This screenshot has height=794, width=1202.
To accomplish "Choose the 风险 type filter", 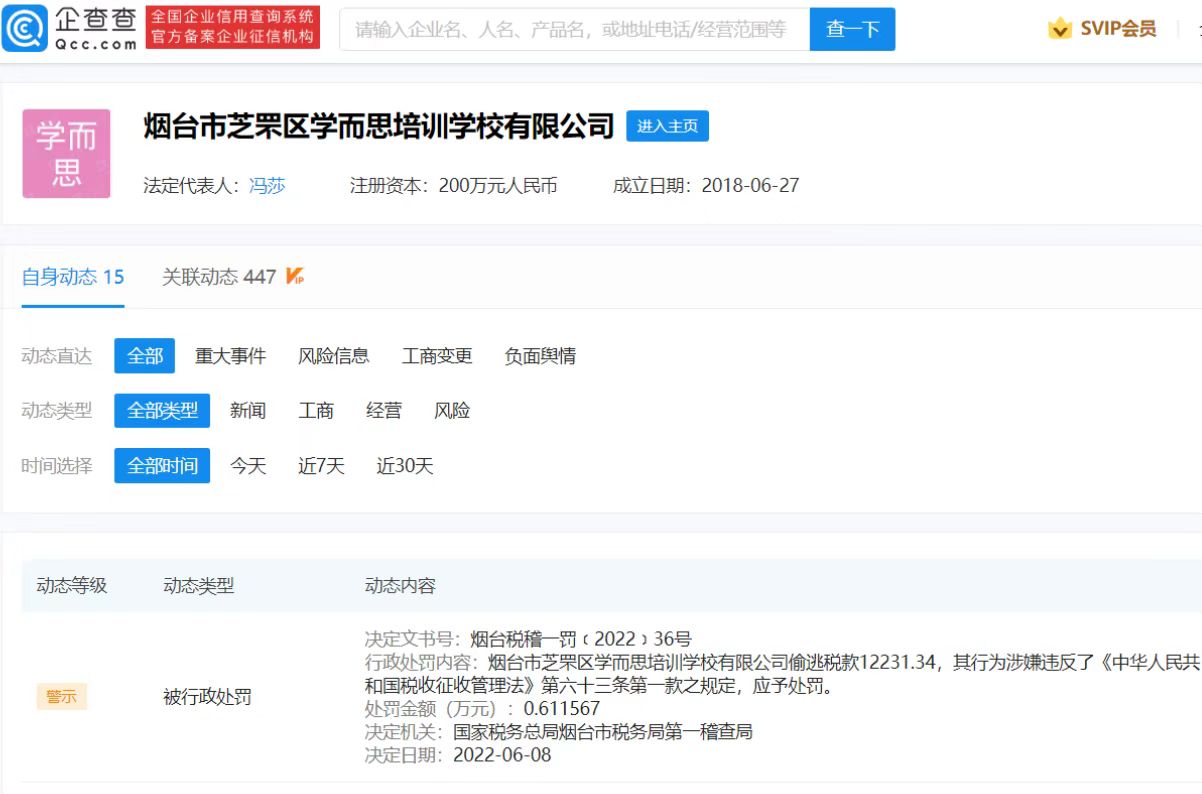I will pos(452,411).
